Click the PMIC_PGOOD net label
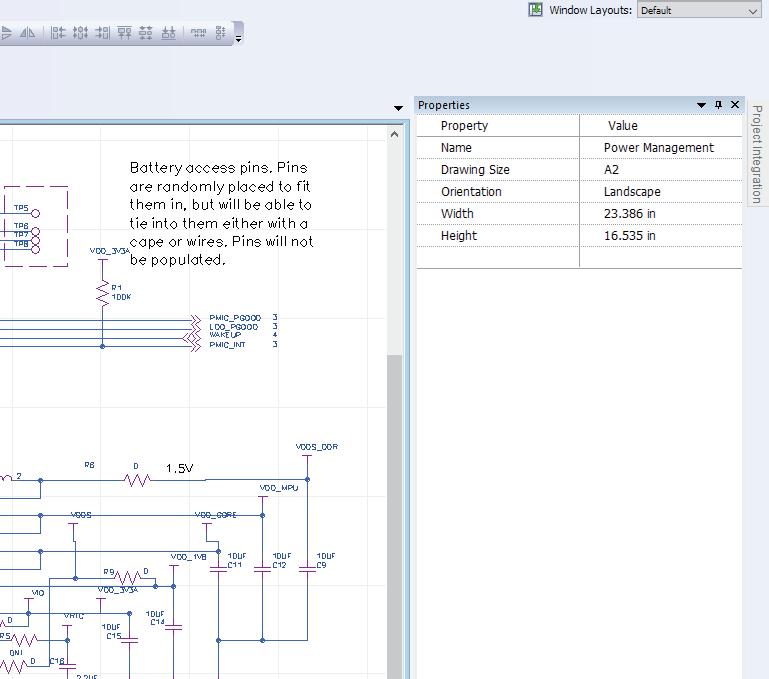This screenshot has height=679, width=769. (x=235, y=318)
